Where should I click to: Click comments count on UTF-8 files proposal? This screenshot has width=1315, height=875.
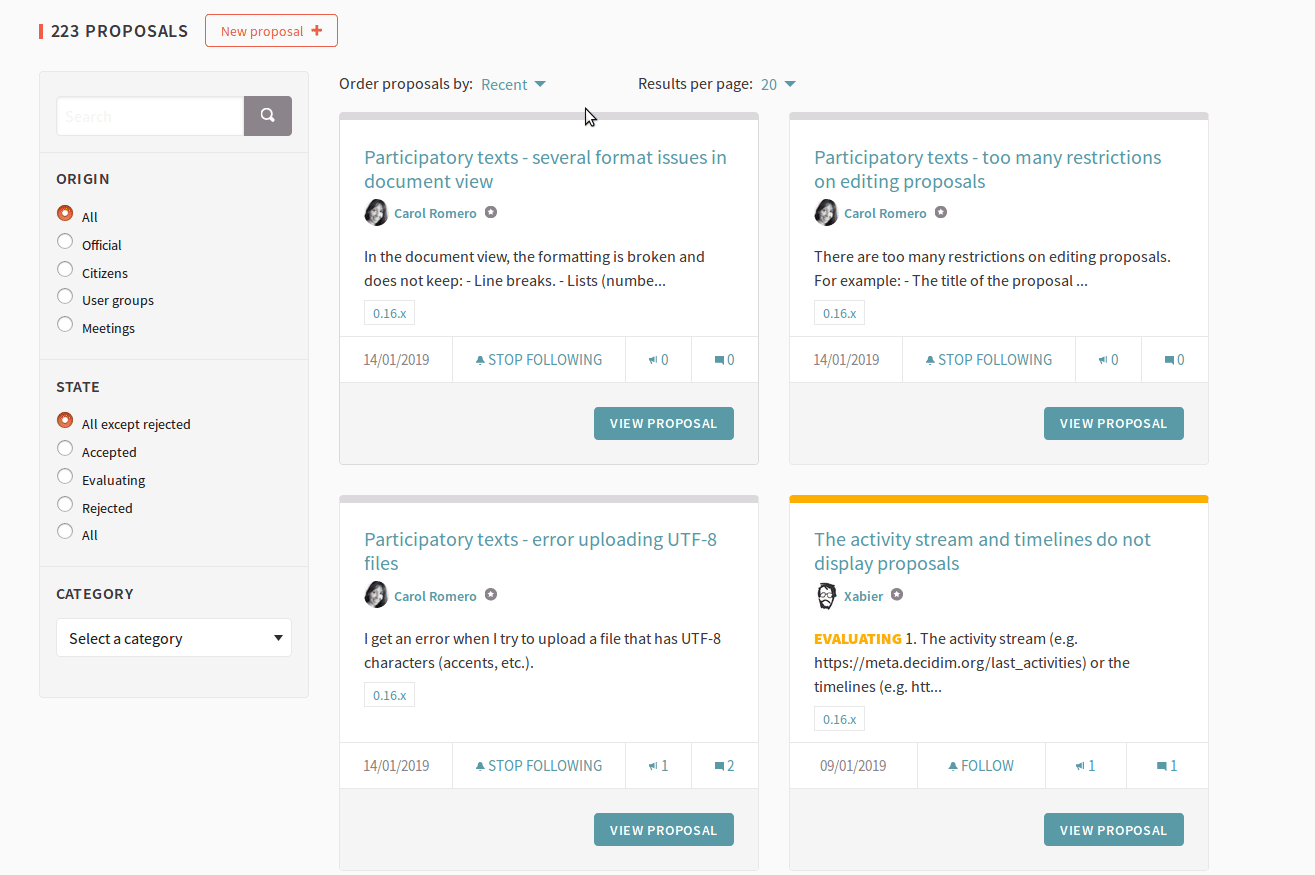click(x=725, y=766)
